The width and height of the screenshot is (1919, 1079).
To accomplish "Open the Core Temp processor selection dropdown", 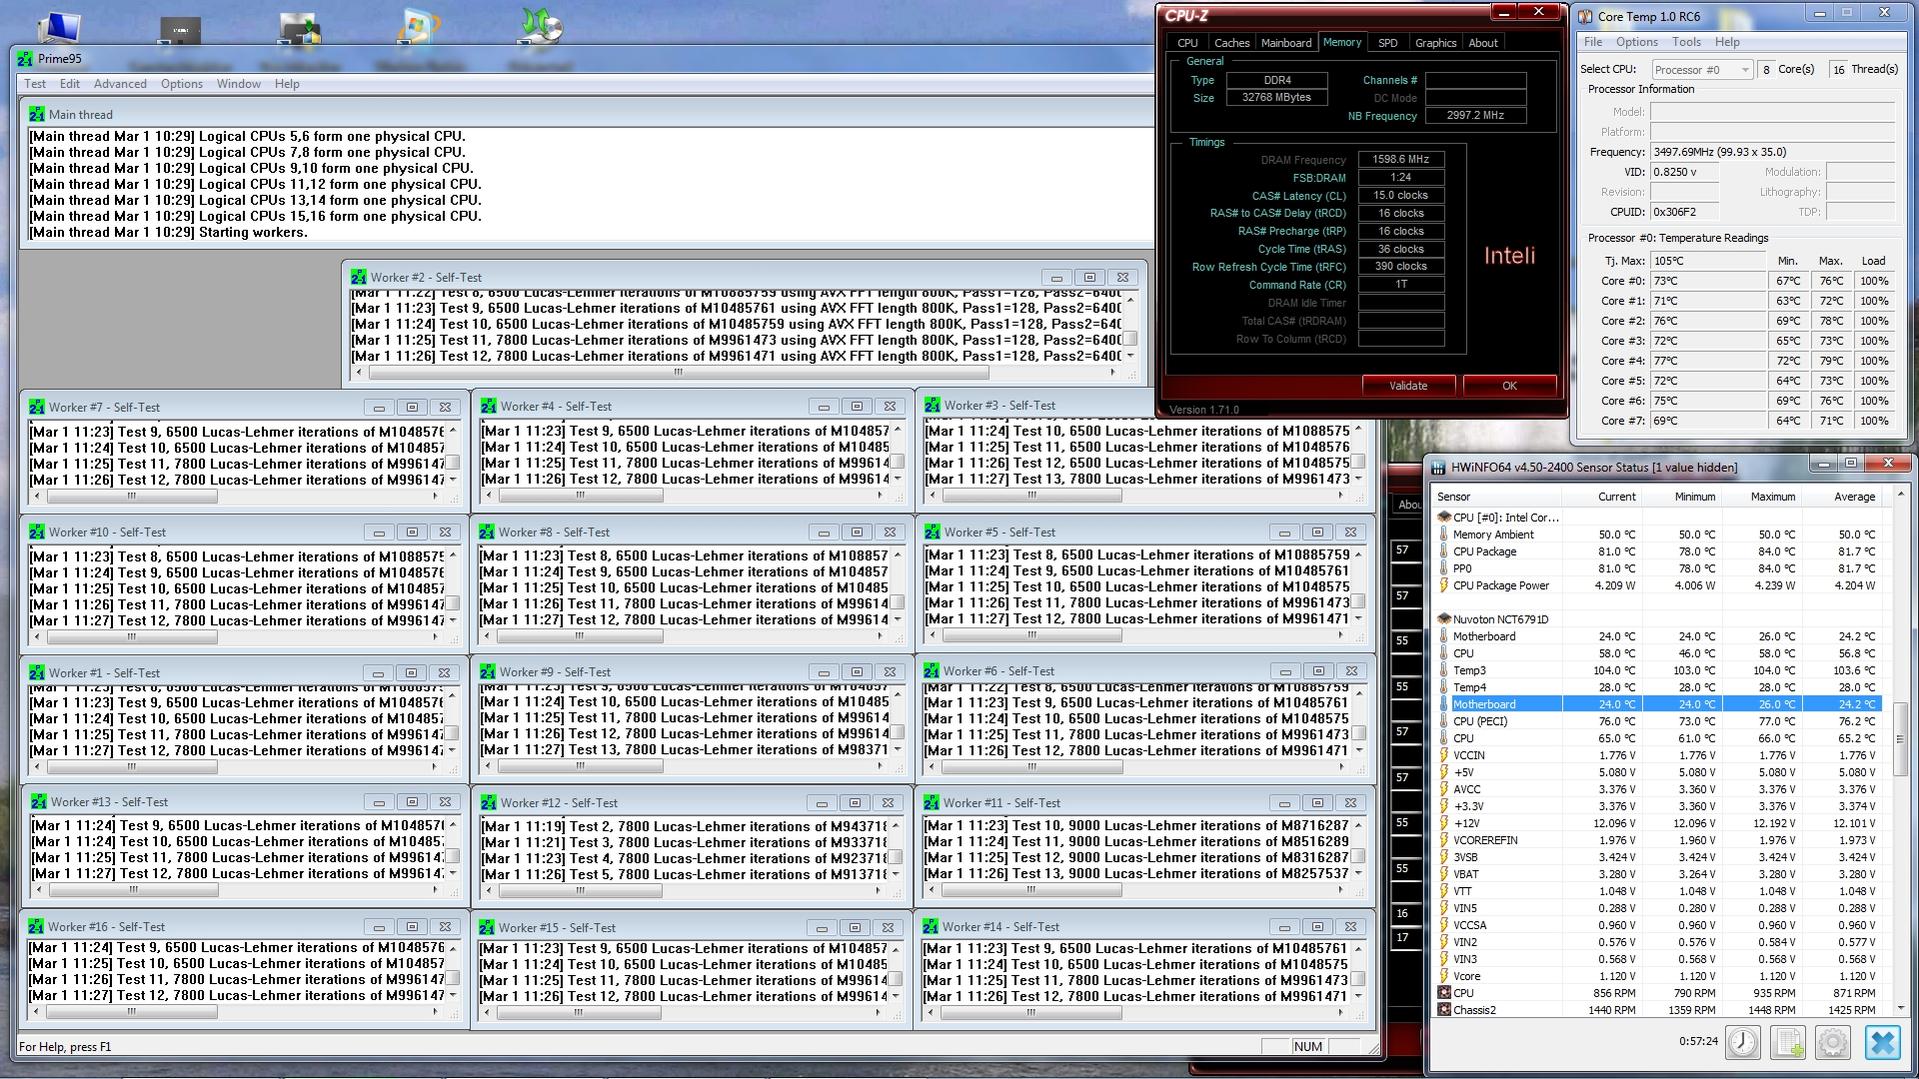I will 1702,69.
